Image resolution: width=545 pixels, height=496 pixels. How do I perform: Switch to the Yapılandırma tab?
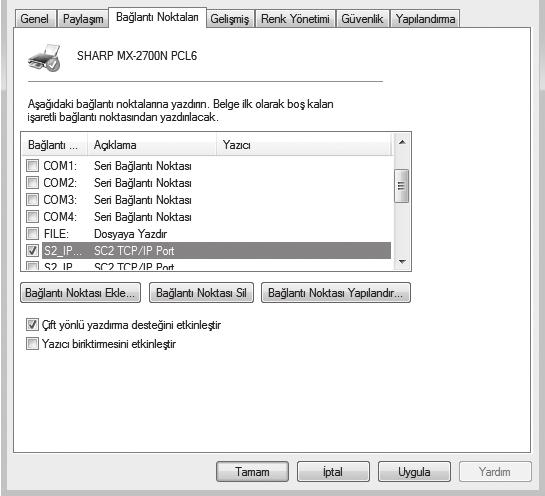(x=425, y=19)
